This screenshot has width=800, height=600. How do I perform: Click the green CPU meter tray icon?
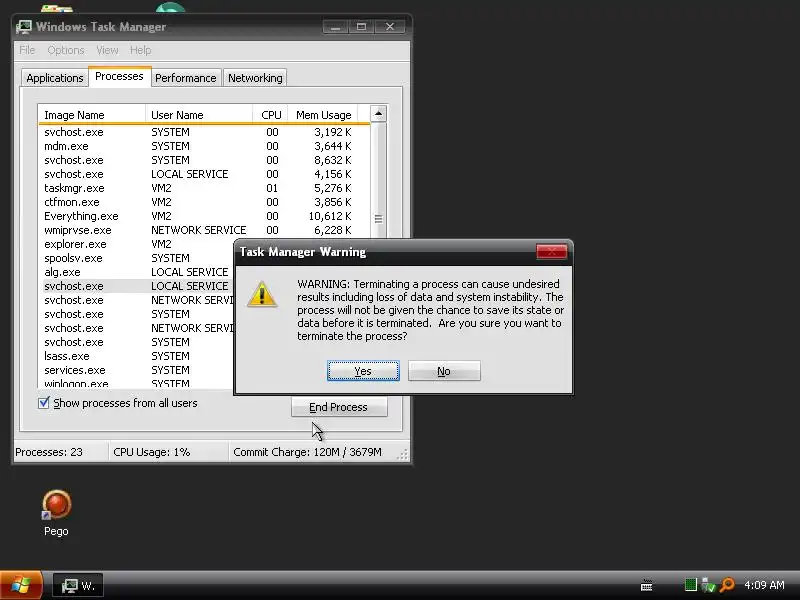pos(691,585)
